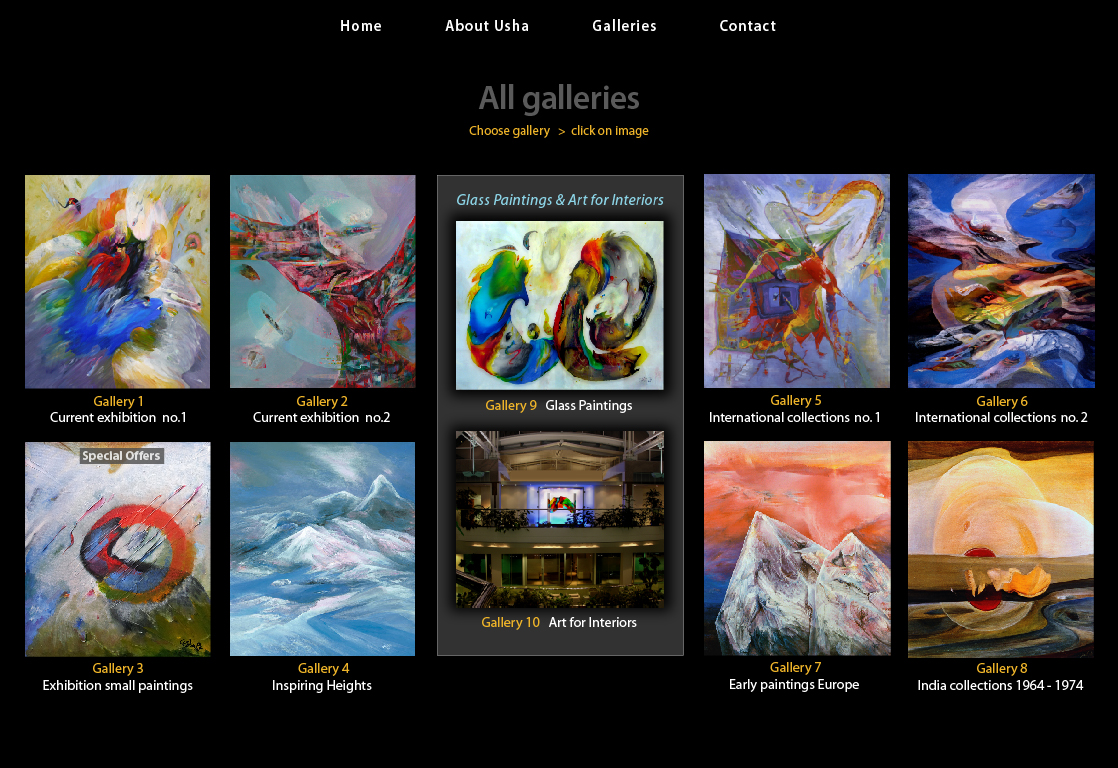Open the Gallery 10 Art for Interiors link
1118x768 pixels.
(559, 623)
